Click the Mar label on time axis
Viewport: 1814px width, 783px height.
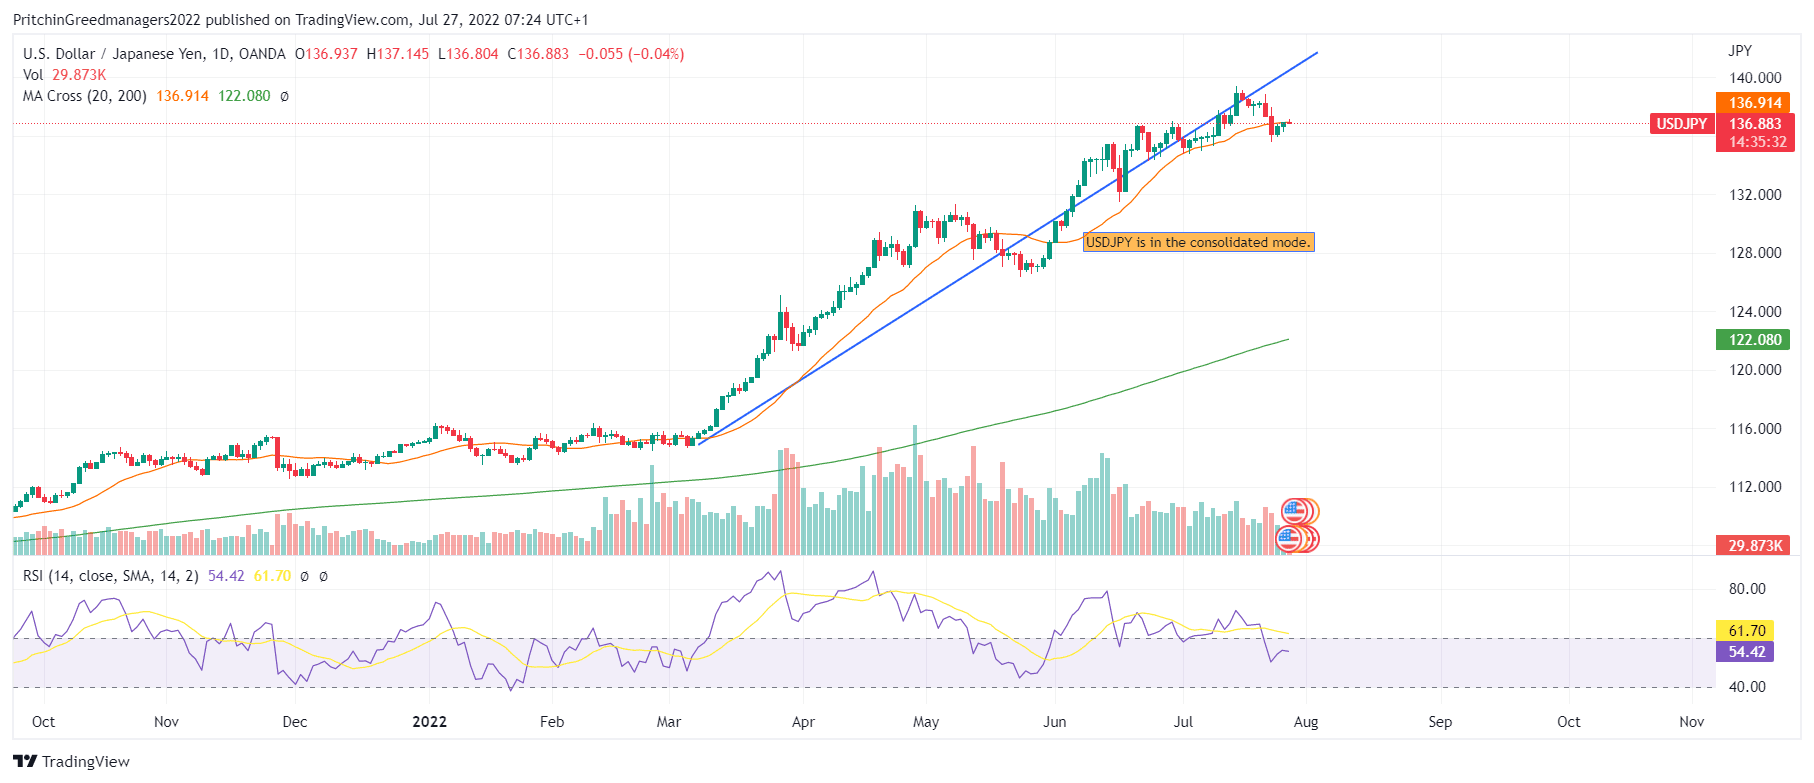click(669, 722)
